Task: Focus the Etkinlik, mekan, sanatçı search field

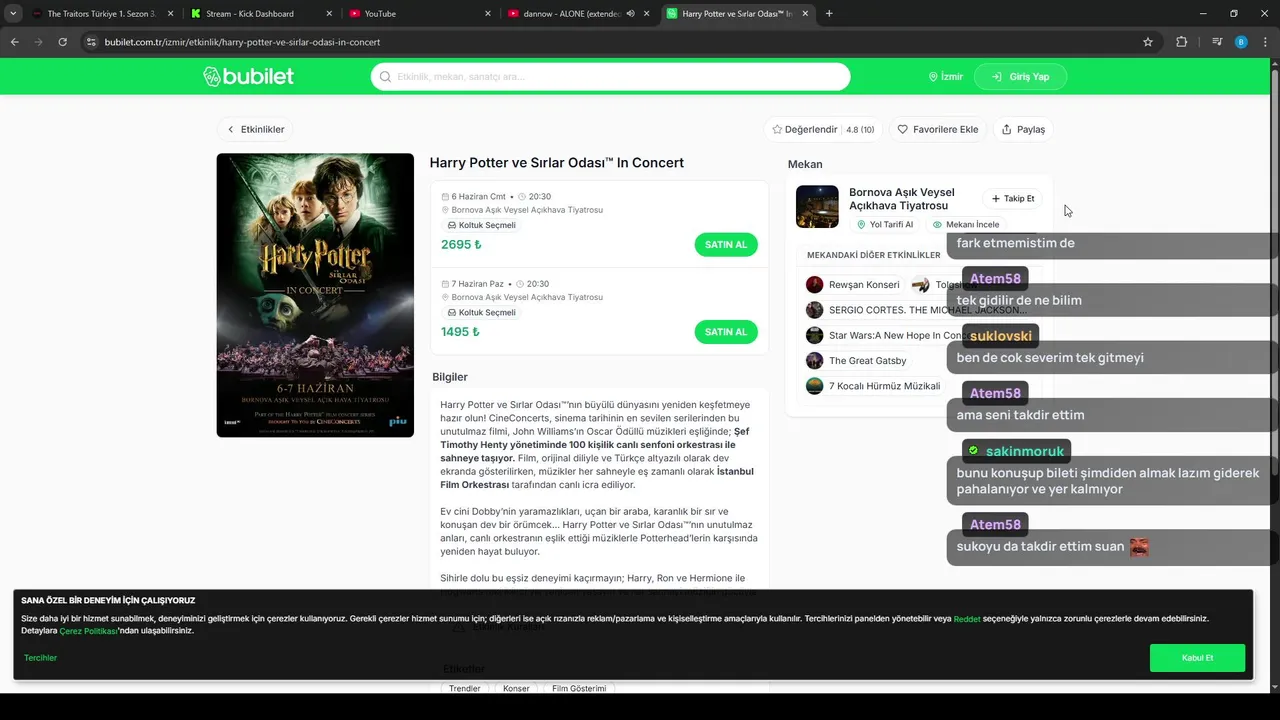Action: (x=610, y=77)
